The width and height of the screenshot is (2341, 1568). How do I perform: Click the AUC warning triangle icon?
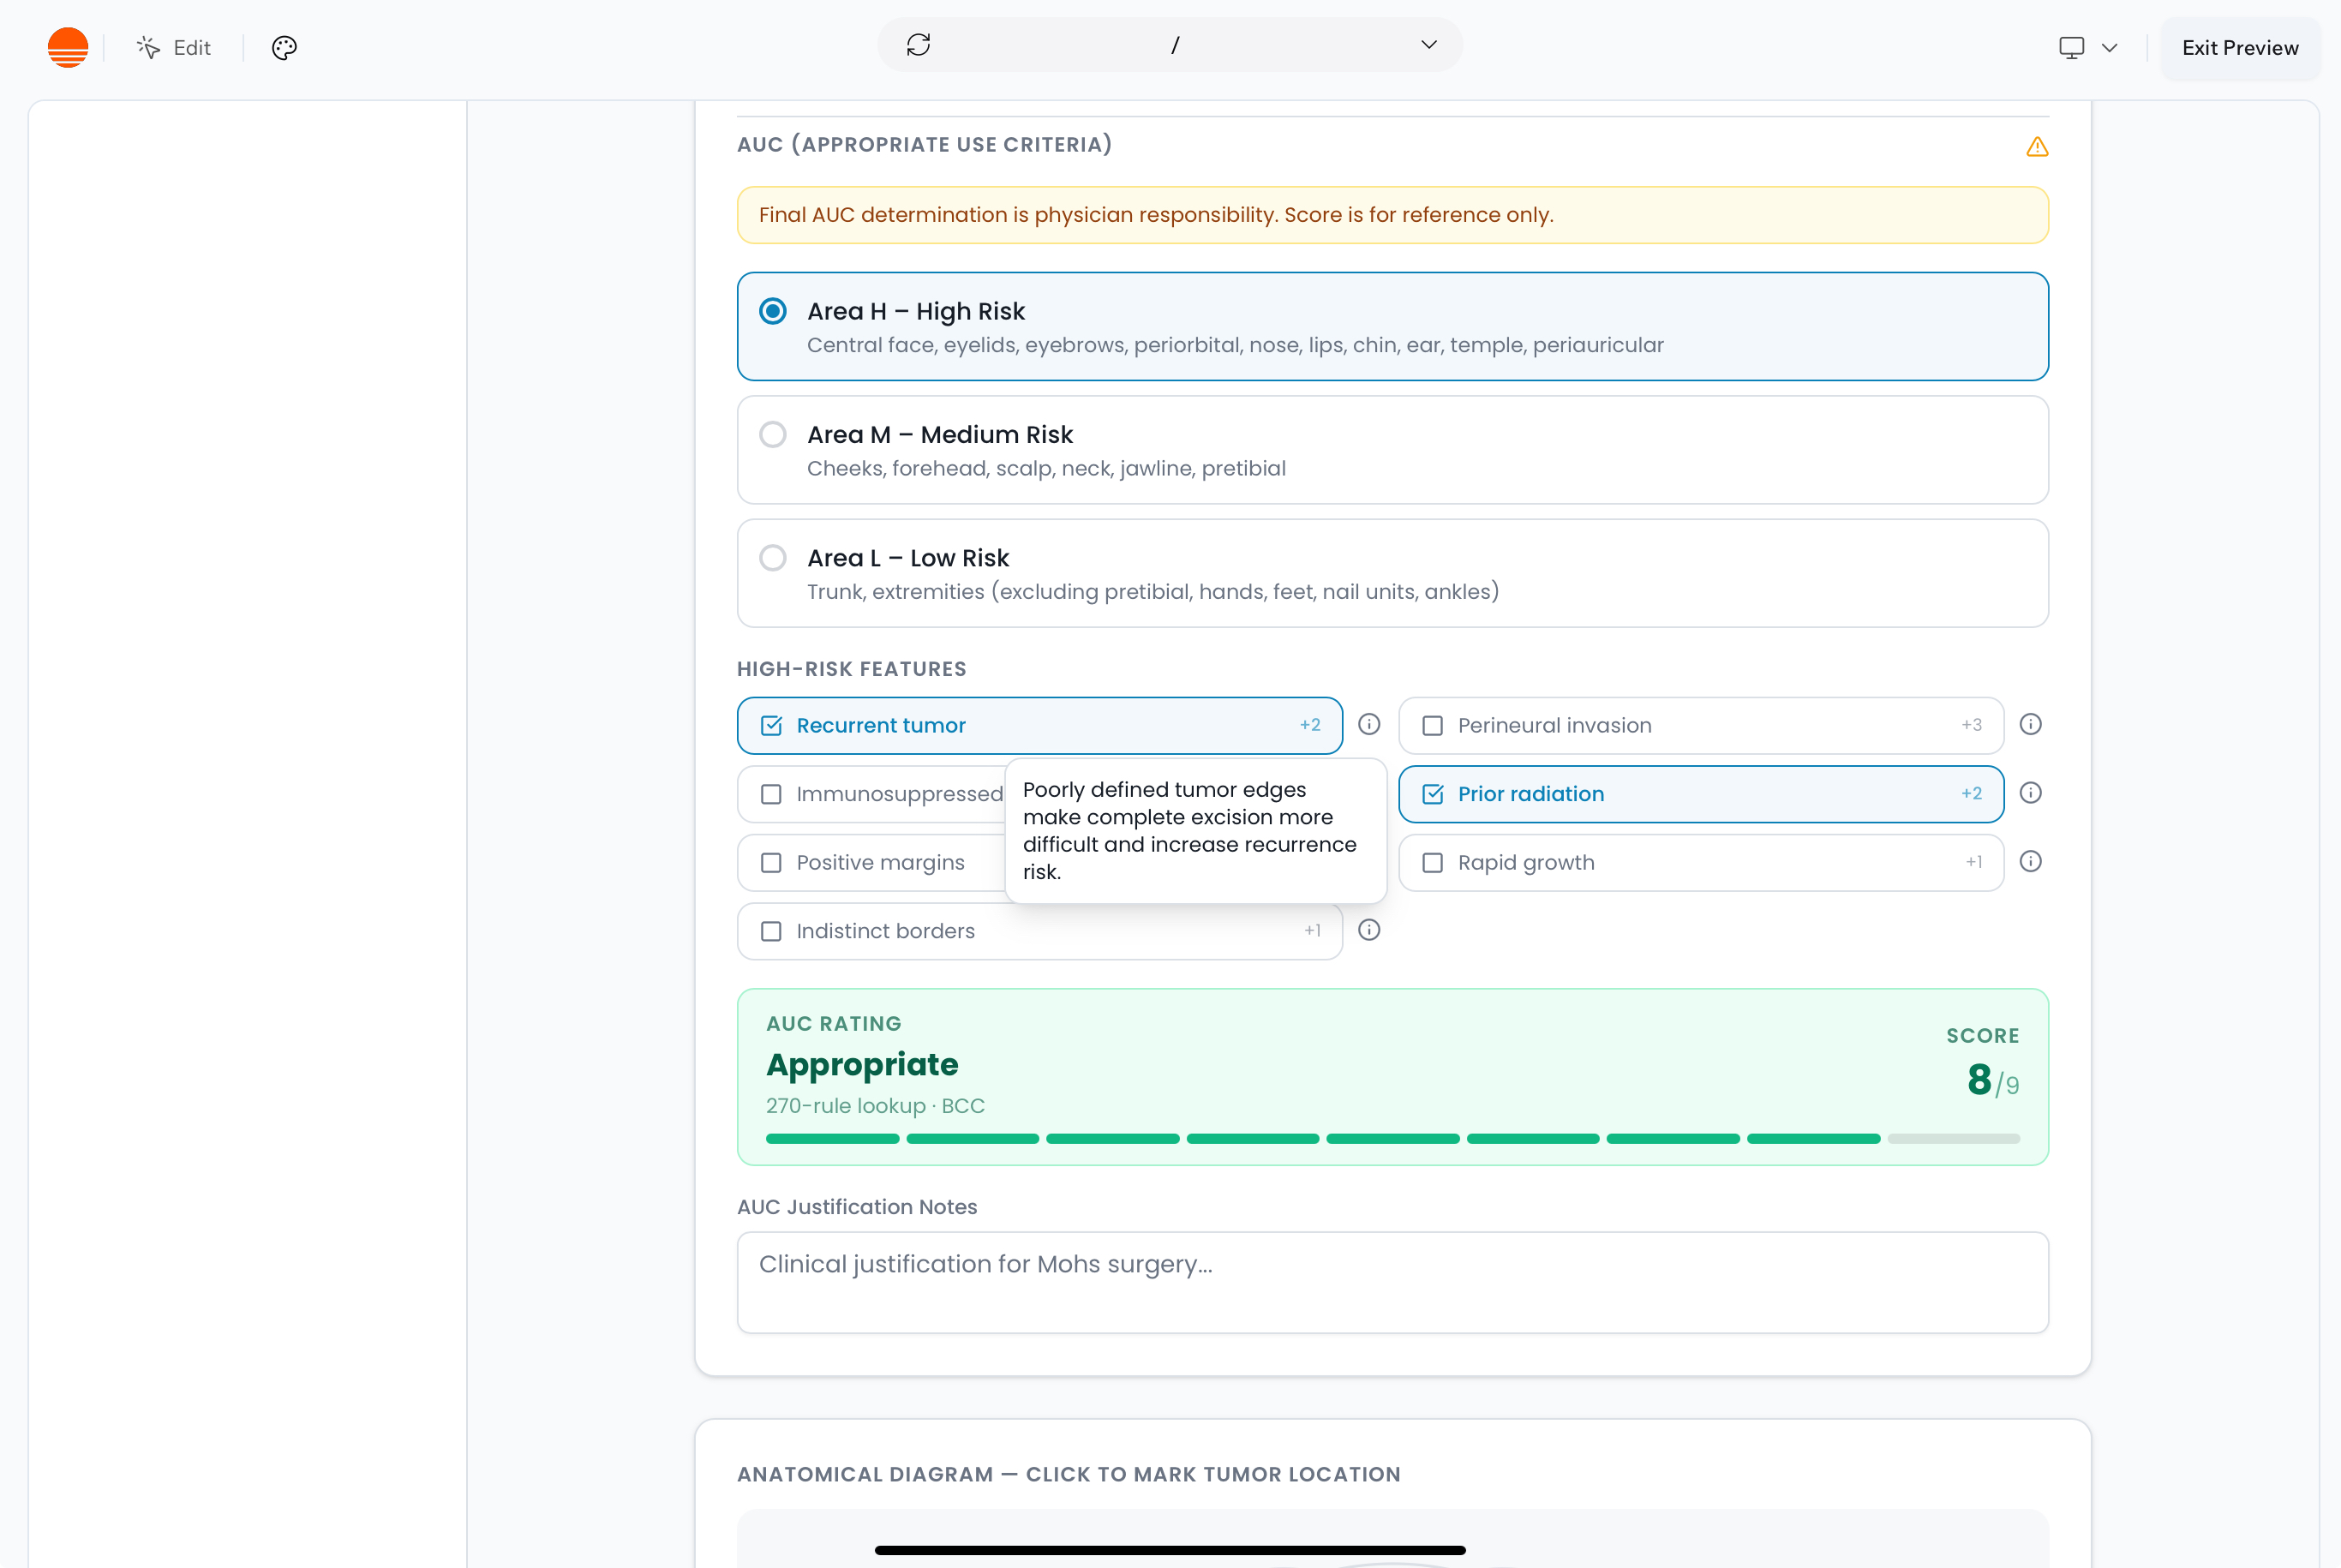[x=2037, y=147]
